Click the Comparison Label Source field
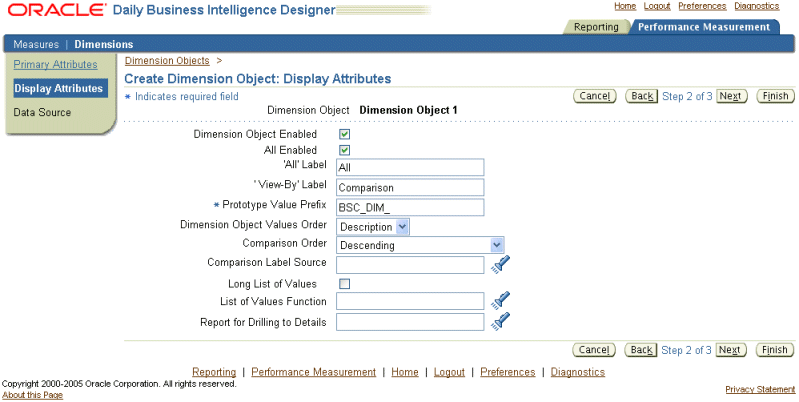The height and width of the screenshot is (402, 799). tap(410, 265)
